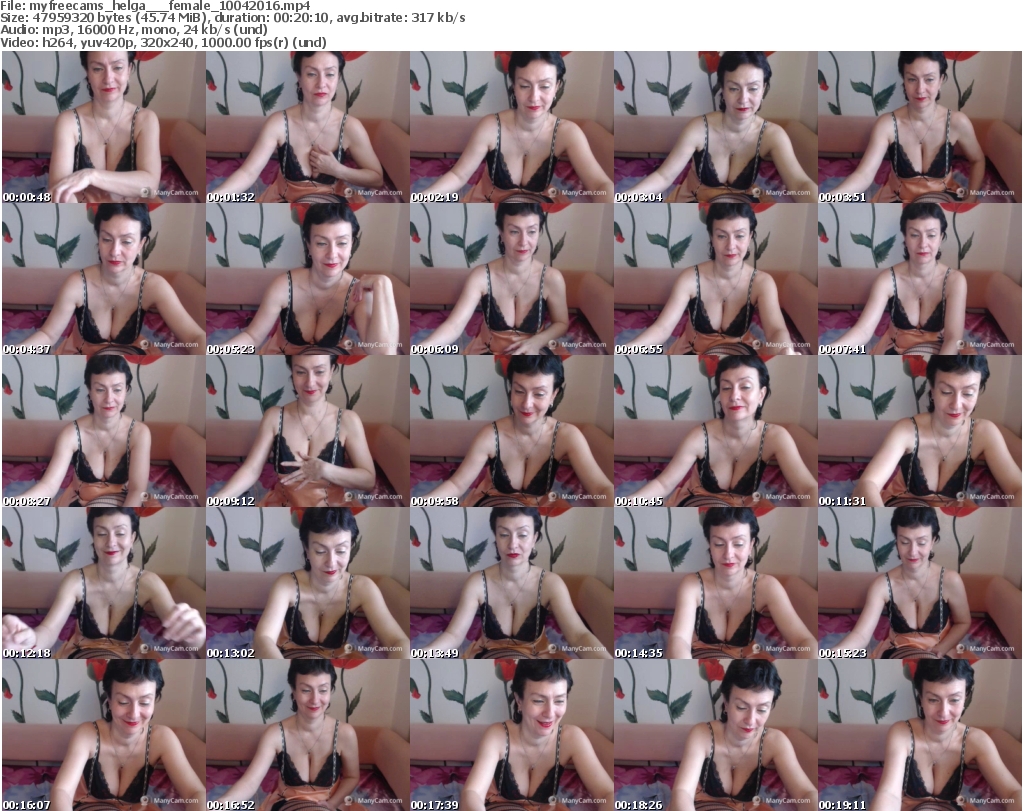This screenshot has height=811, width=1024.
Task: Open the 00:18:26 preview thumbnail
Action: (x=715, y=735)
